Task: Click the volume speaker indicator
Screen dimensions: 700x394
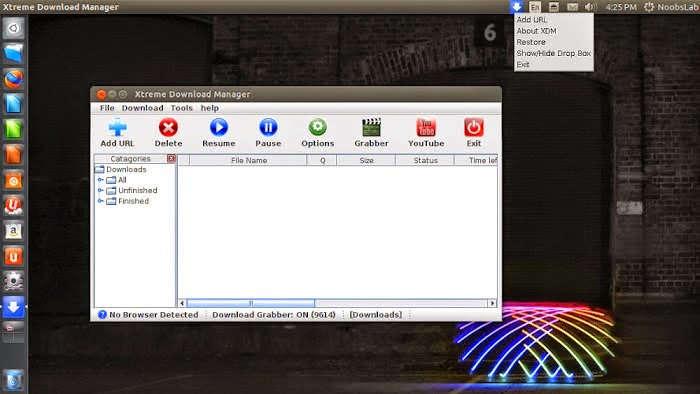Action: point(590,7)
